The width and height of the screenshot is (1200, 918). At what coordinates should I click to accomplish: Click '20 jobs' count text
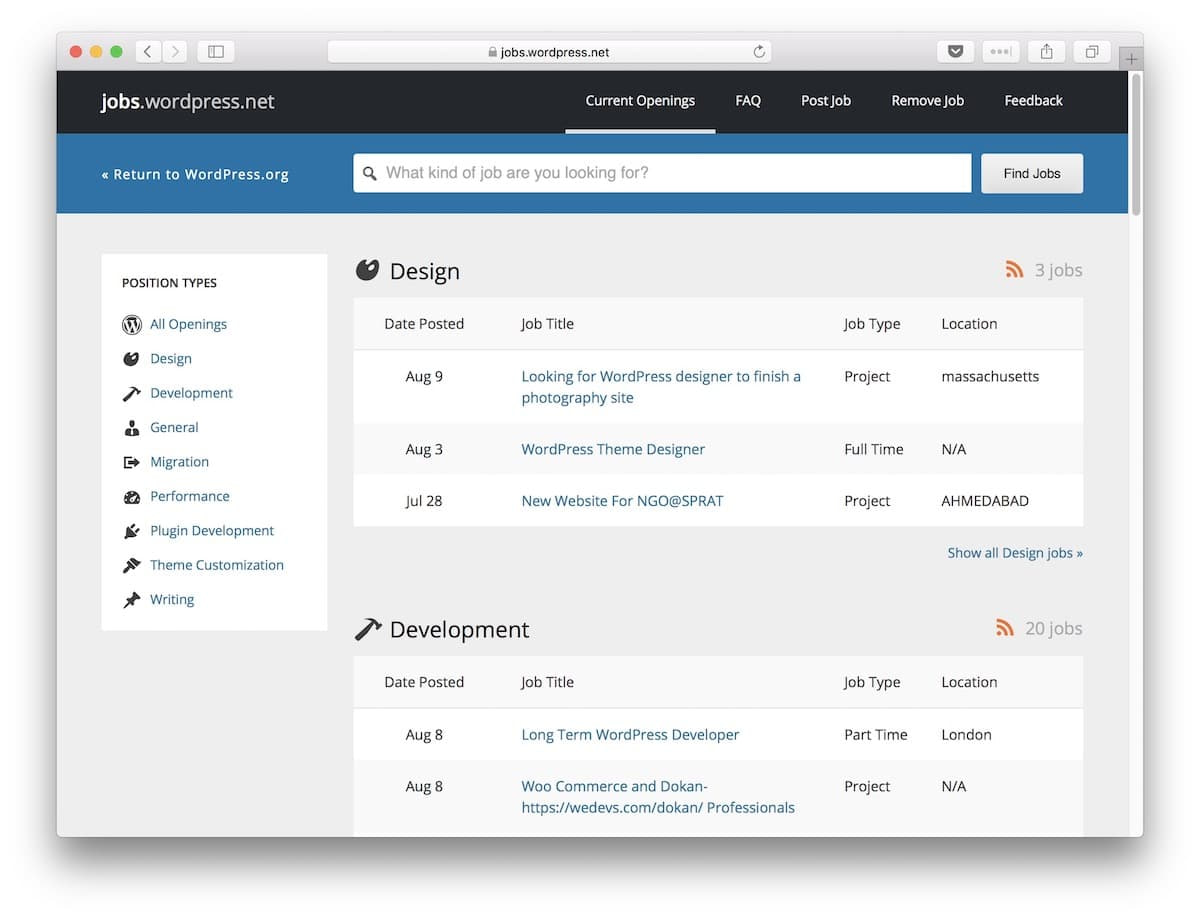pyautogui.click(x=1054, y=628)
